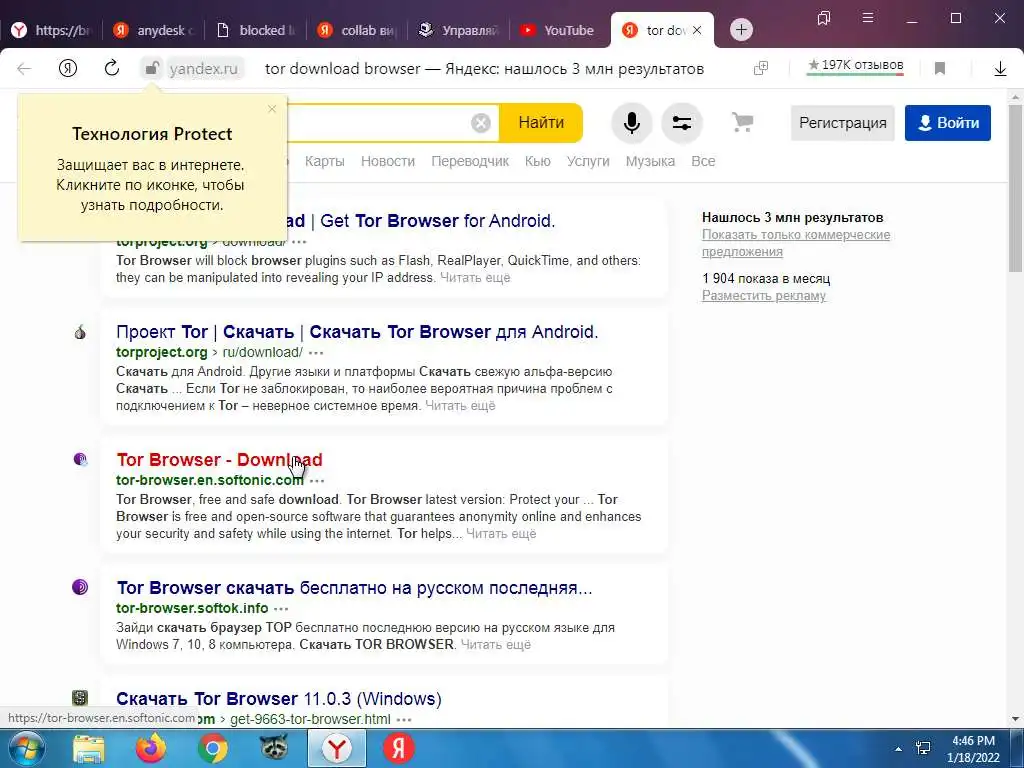The width and height of the screenshot is (1024, 768).
Task: Switch to the Переводчик tab
Action: [470, 161]
